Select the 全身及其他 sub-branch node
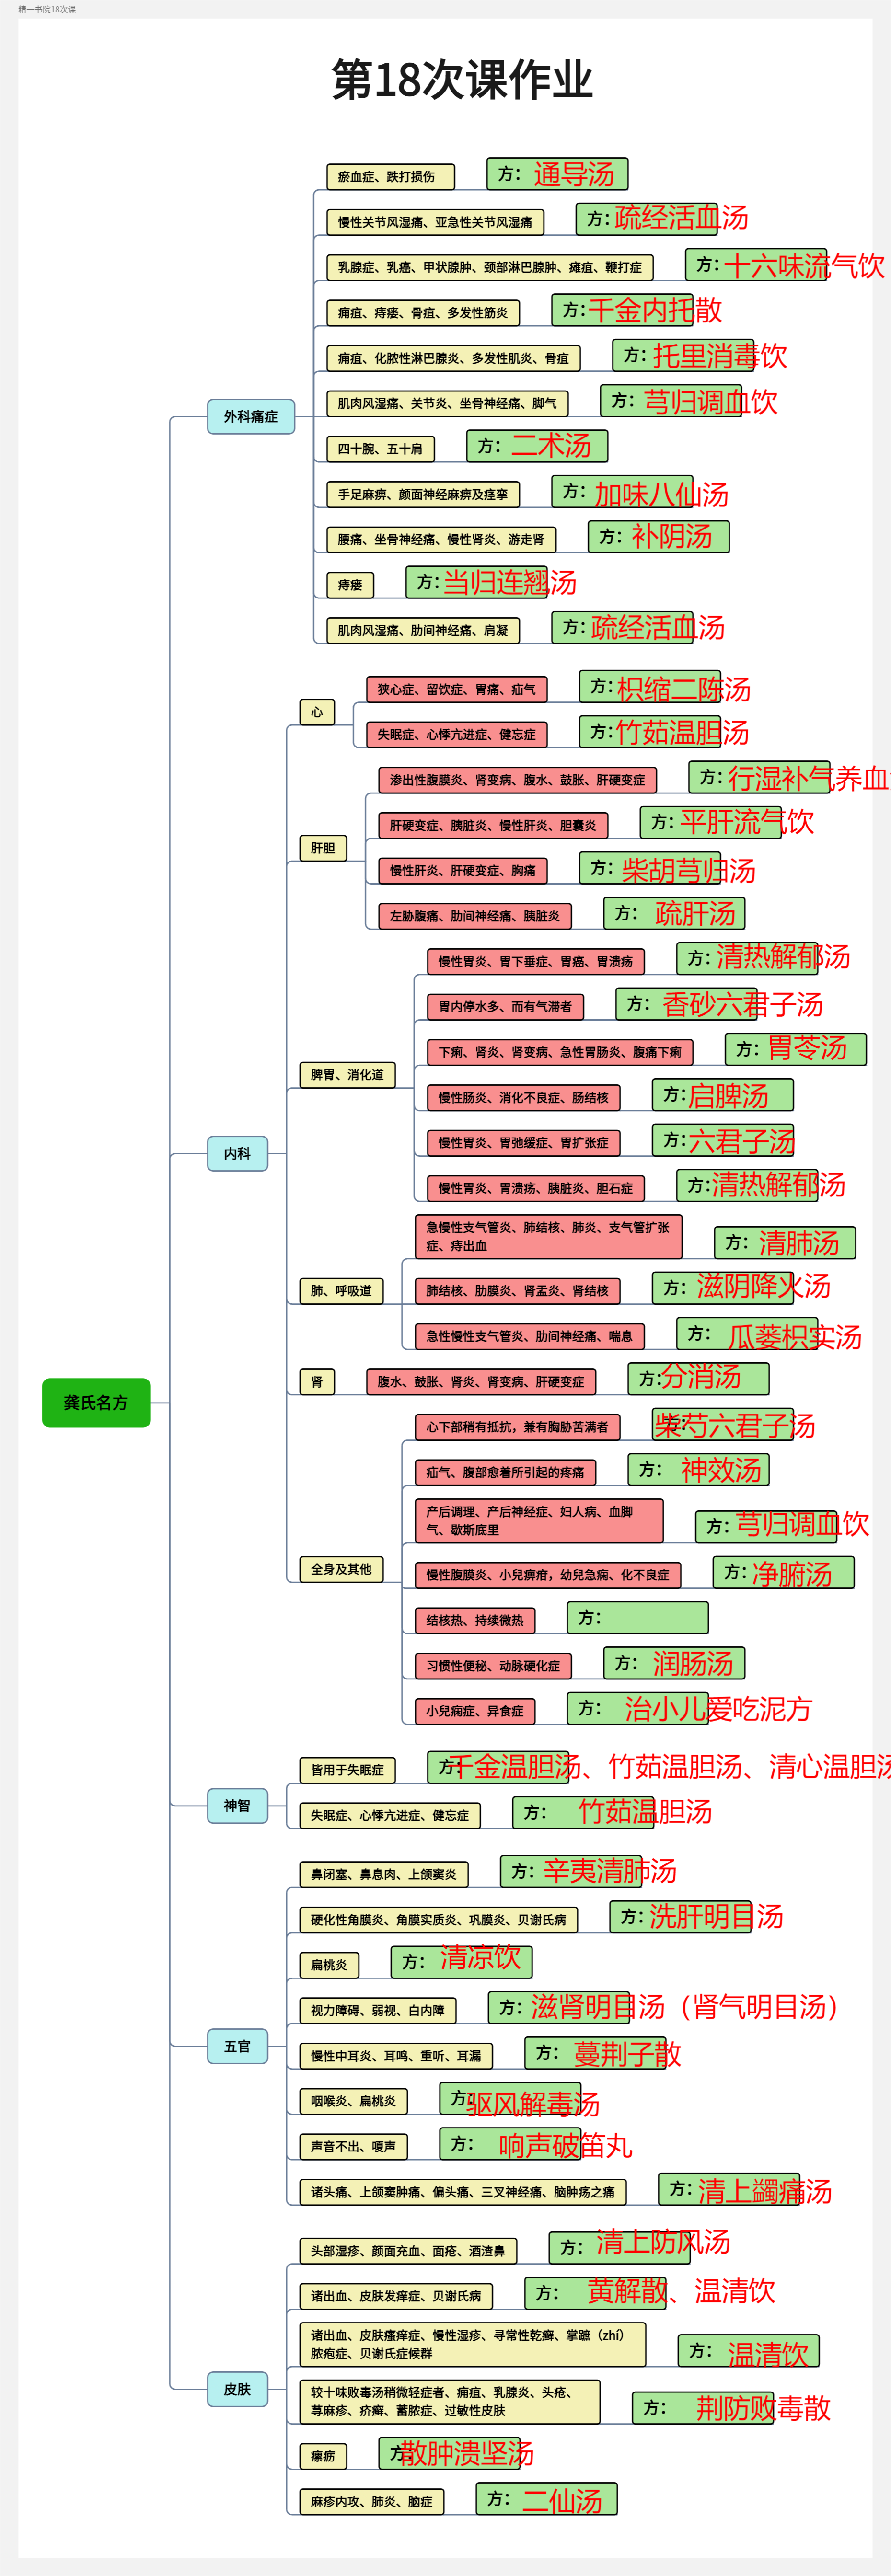The image size is (891, 2576). [341, 1569]
